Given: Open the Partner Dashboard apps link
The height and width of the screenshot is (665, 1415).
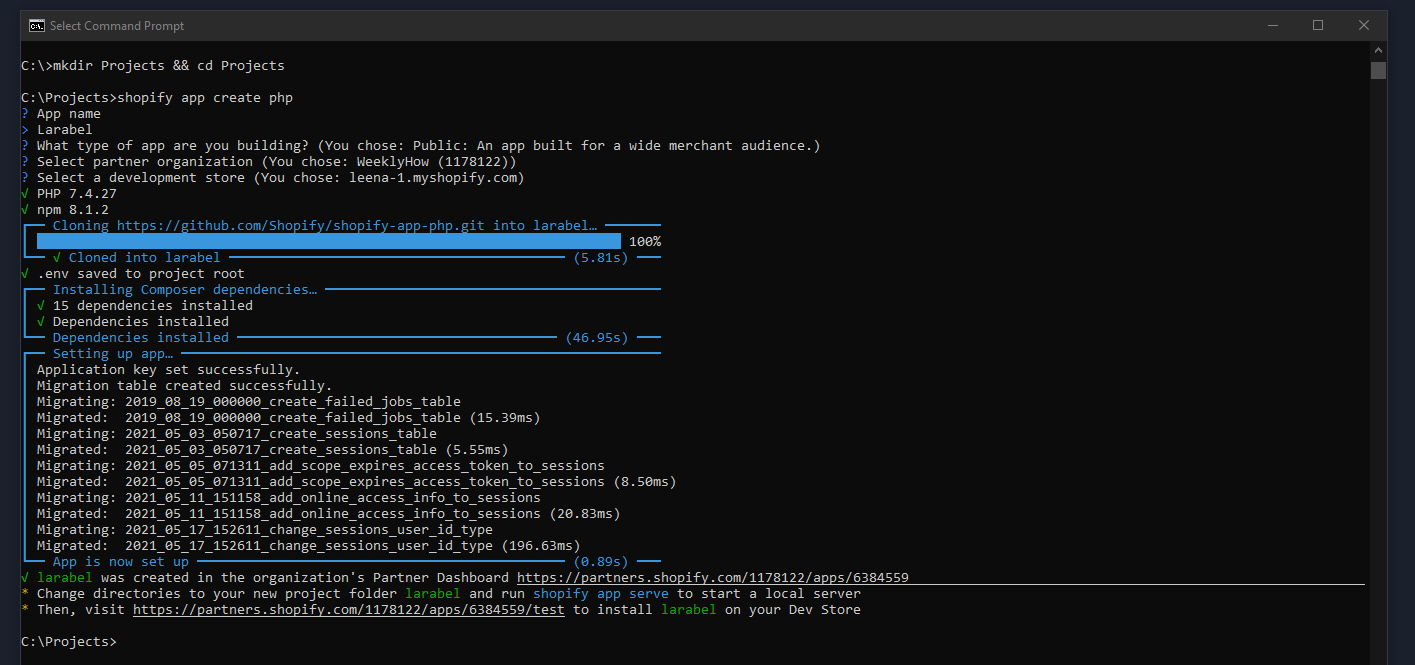Looking at the screenshot, I should pyautogui.click(x=712, y=577).
